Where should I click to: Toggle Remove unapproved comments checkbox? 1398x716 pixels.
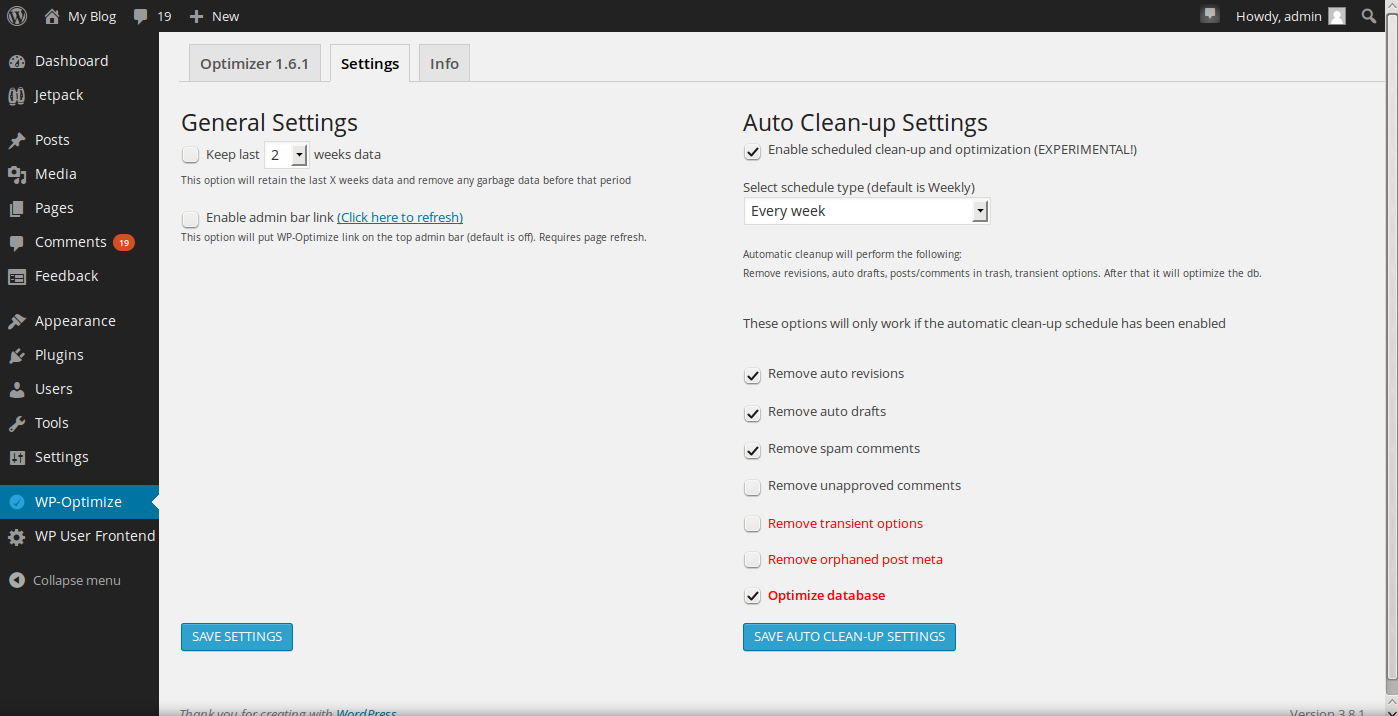[x=752, y=487]
